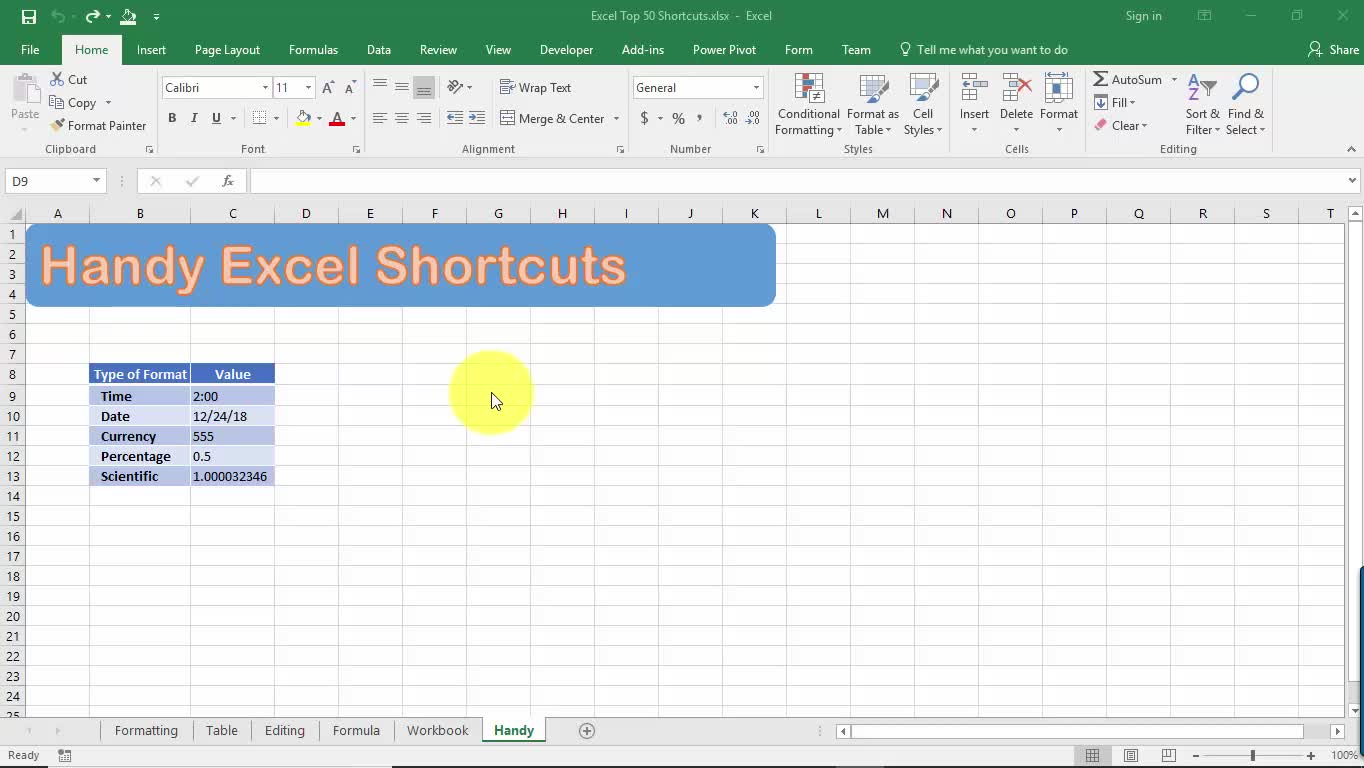Click the Name Box showing D9
The width and height of the screenshot is (1364, 768).
pos(47,181)
